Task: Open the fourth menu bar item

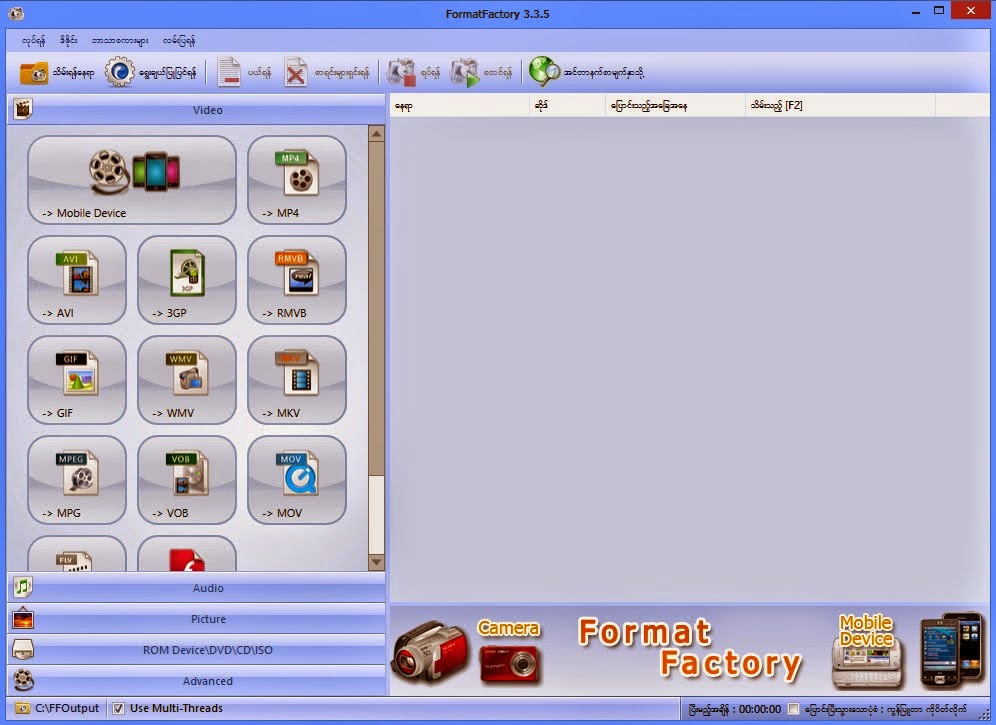Action: [x=178, y=41]
